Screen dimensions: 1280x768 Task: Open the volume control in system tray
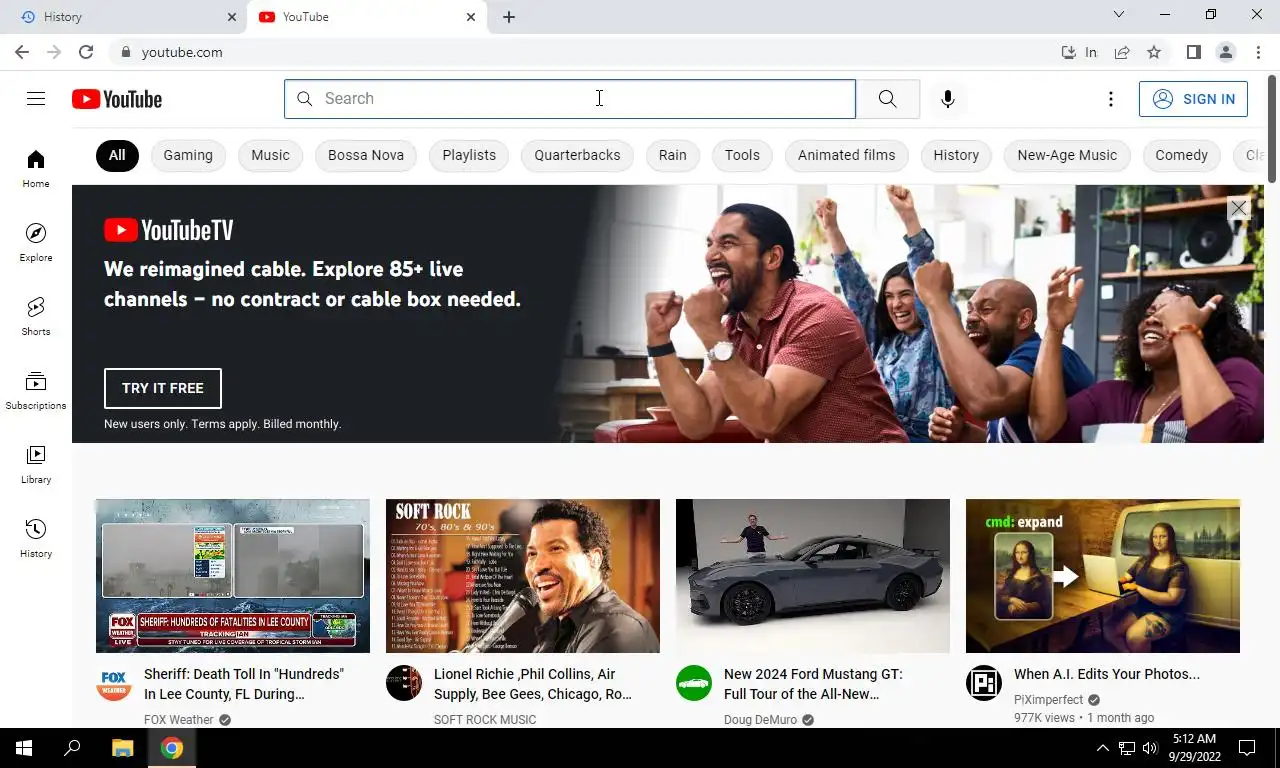[x=1150, y=747]
